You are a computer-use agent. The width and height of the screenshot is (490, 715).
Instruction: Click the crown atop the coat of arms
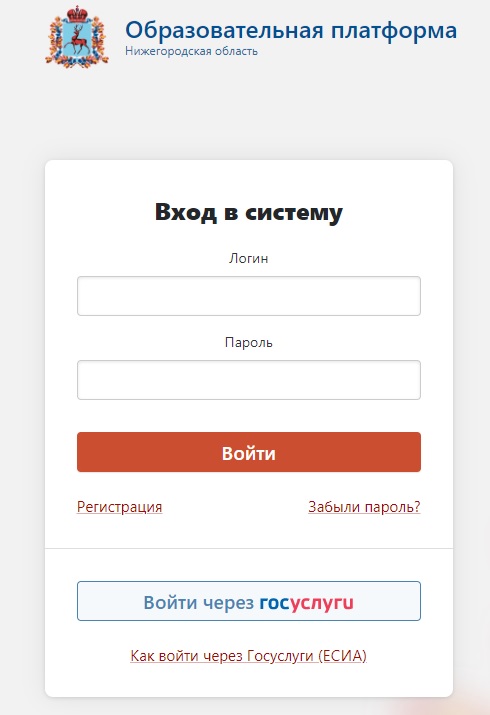(77, 13)
